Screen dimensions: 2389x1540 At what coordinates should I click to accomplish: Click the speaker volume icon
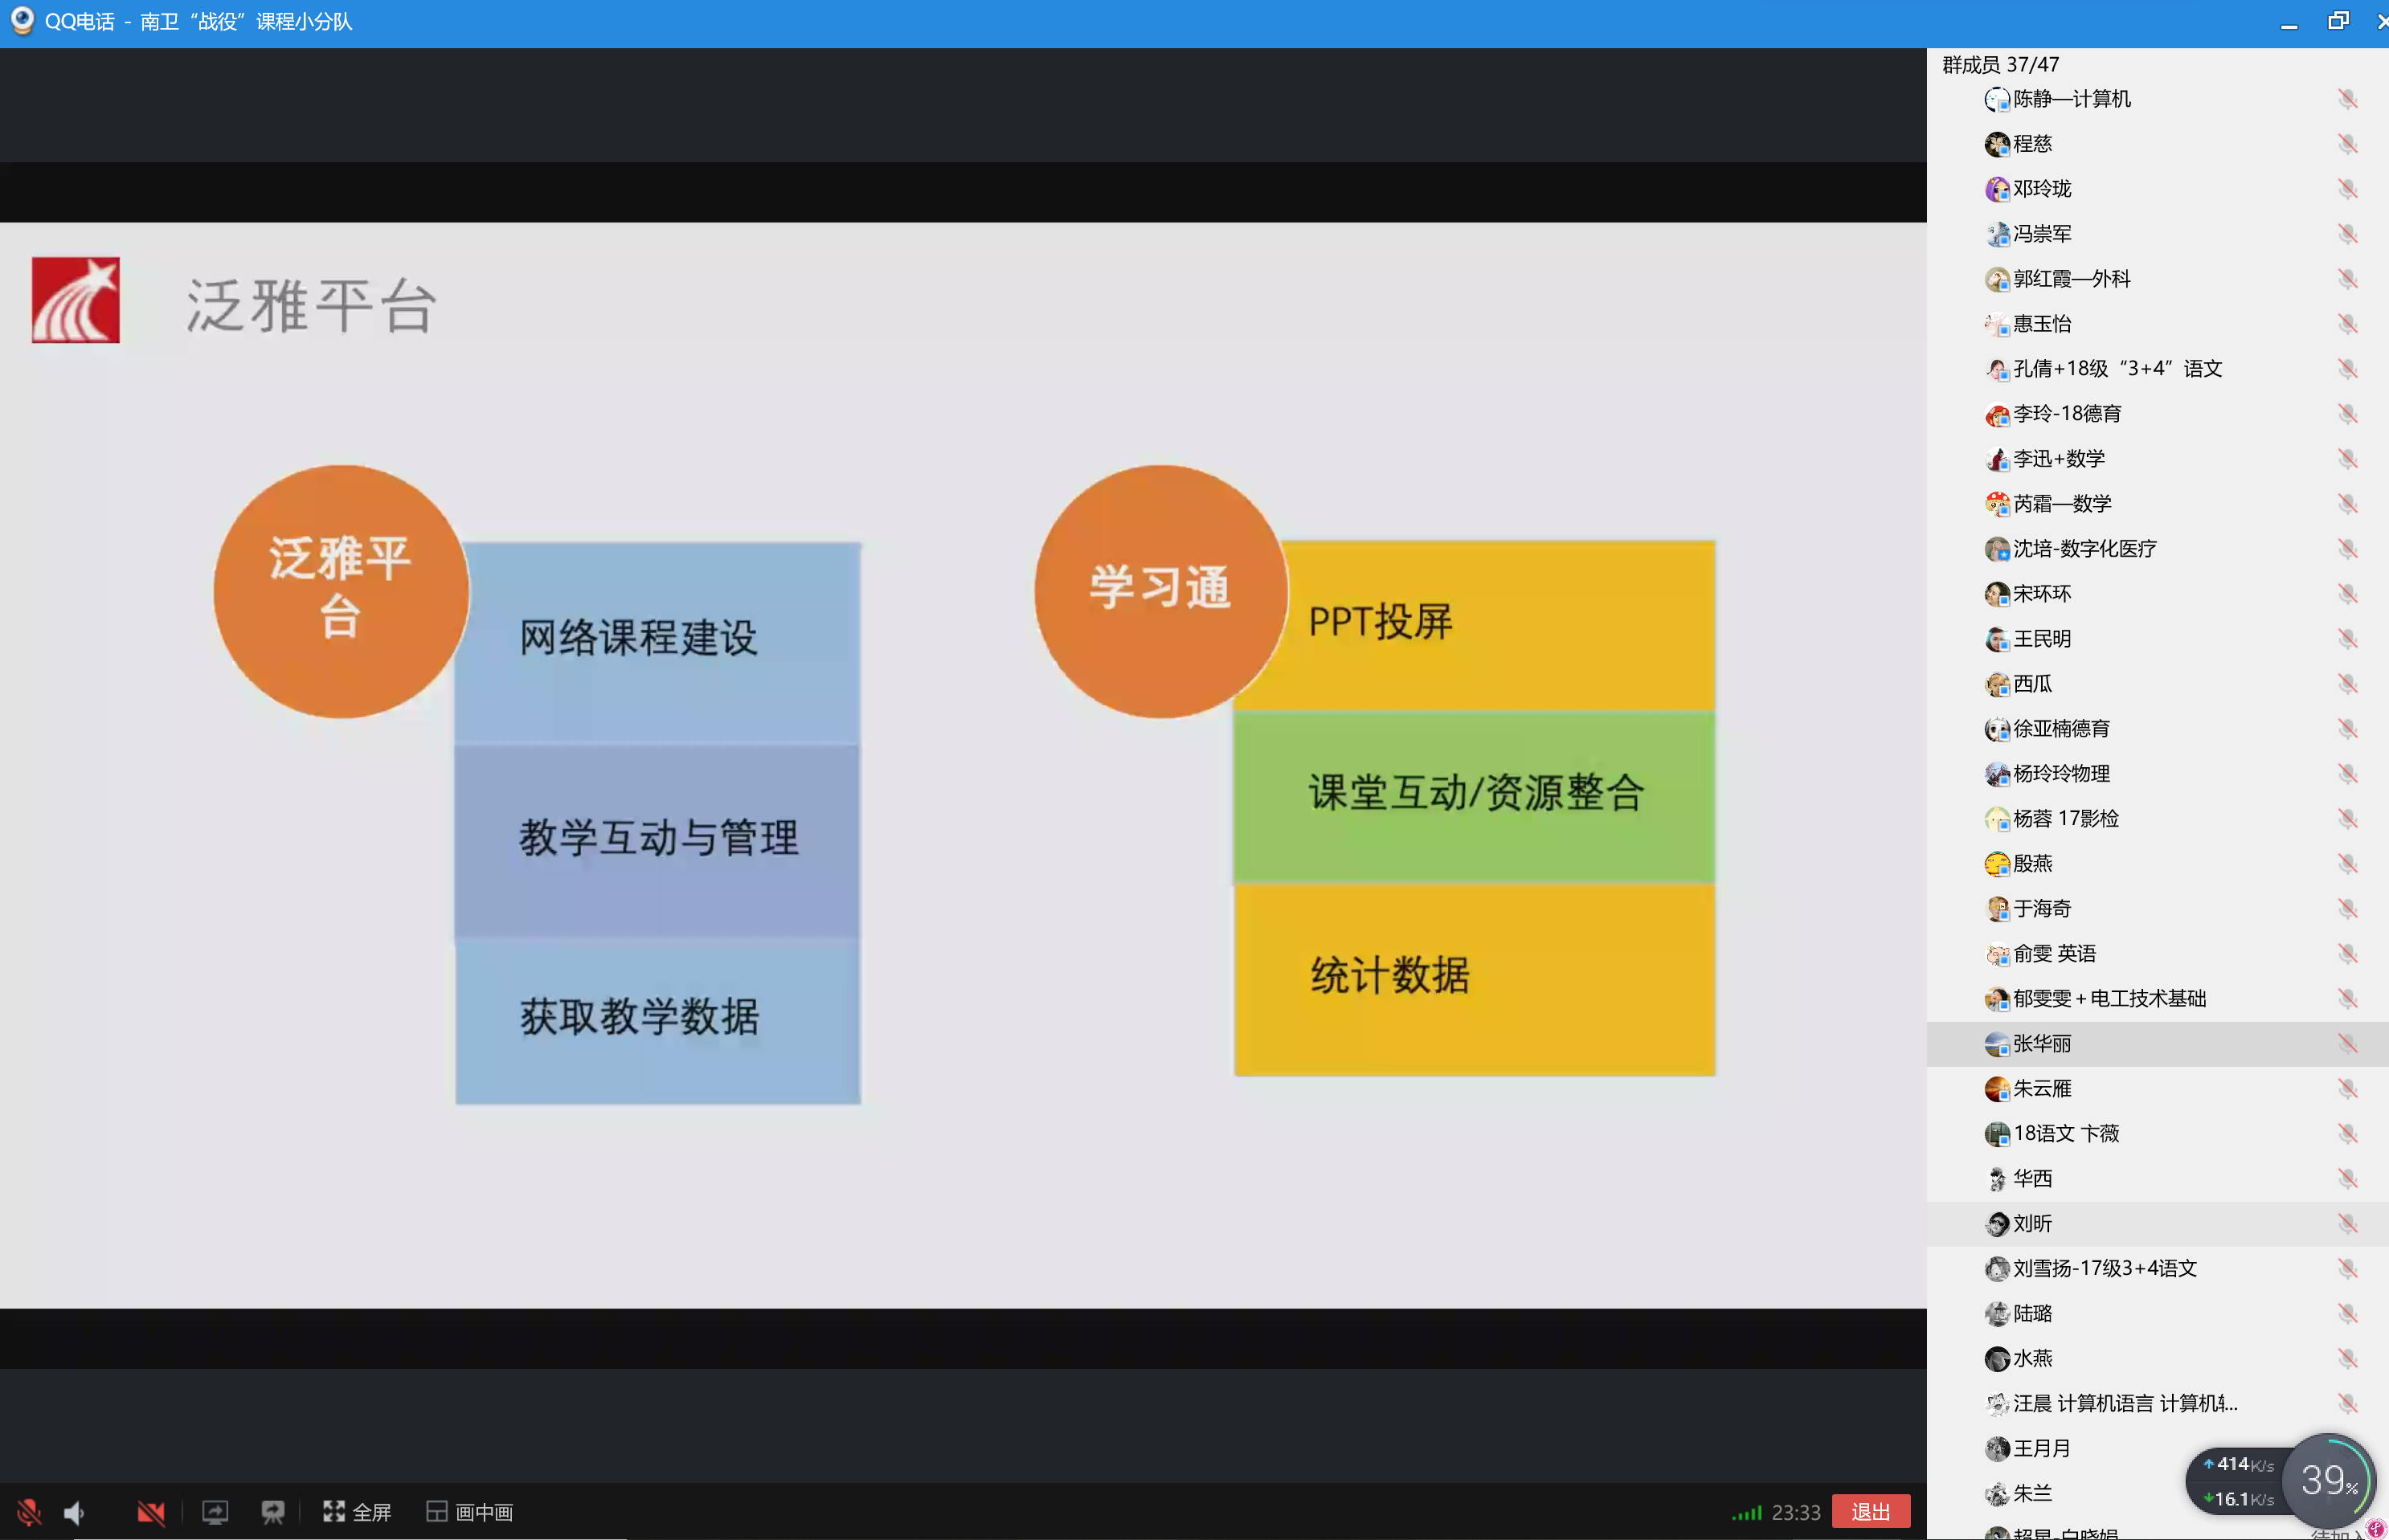click(x=75, y=1512)
